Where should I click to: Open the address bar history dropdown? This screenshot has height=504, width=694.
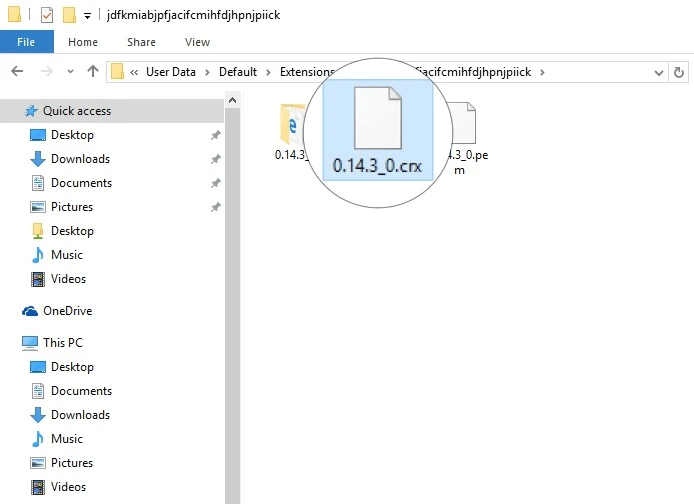pos(657,72)
